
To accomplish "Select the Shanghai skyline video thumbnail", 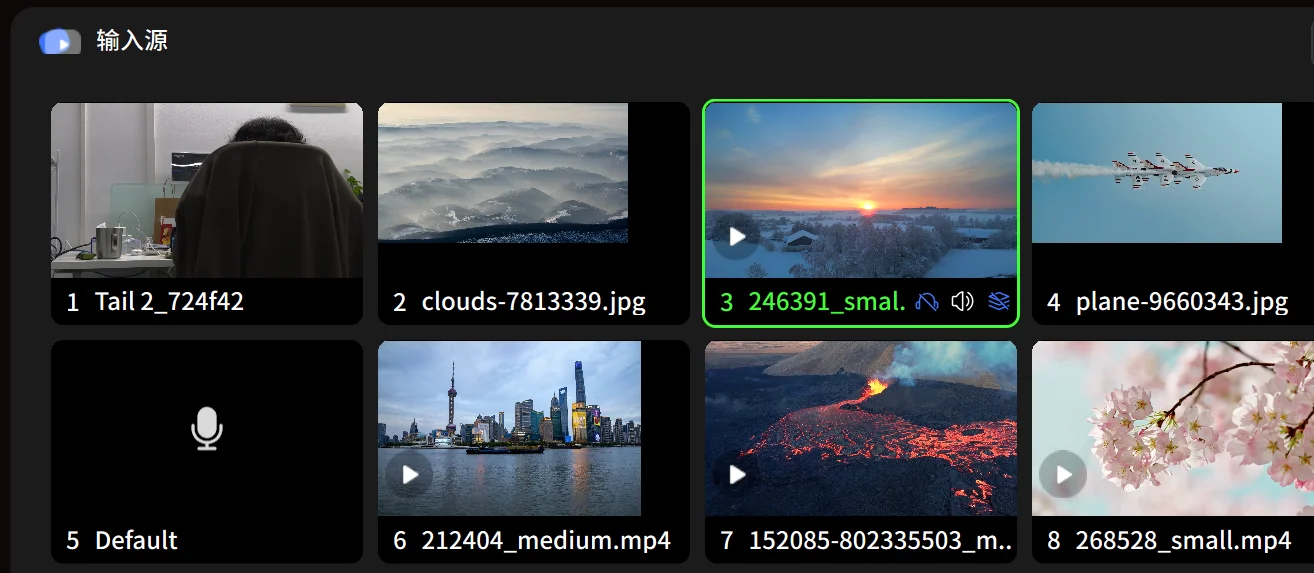I will [509, 428].
